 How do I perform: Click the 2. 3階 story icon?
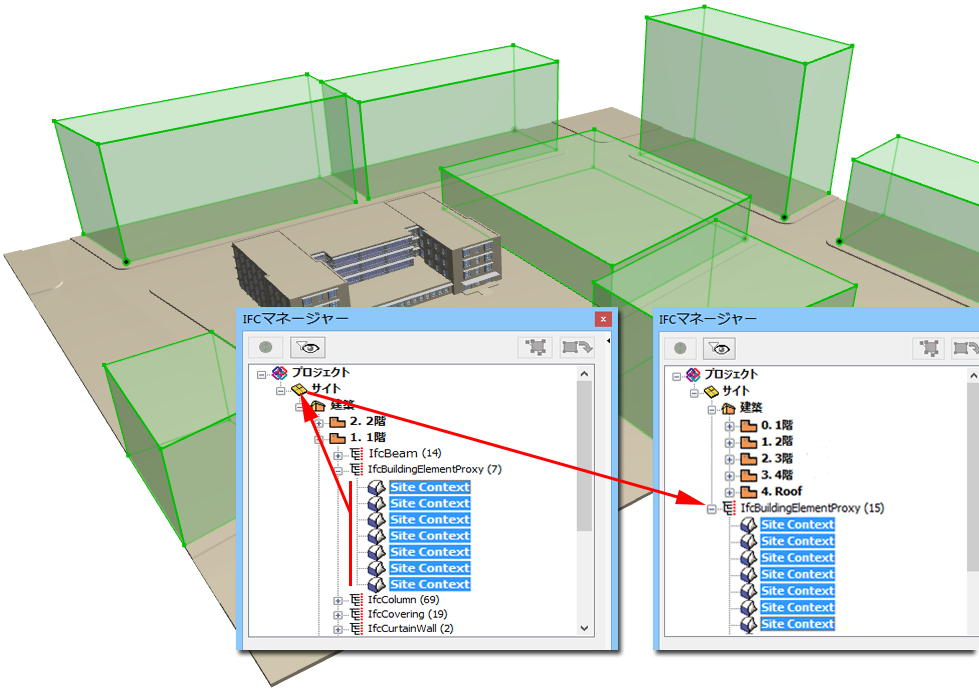748,459
